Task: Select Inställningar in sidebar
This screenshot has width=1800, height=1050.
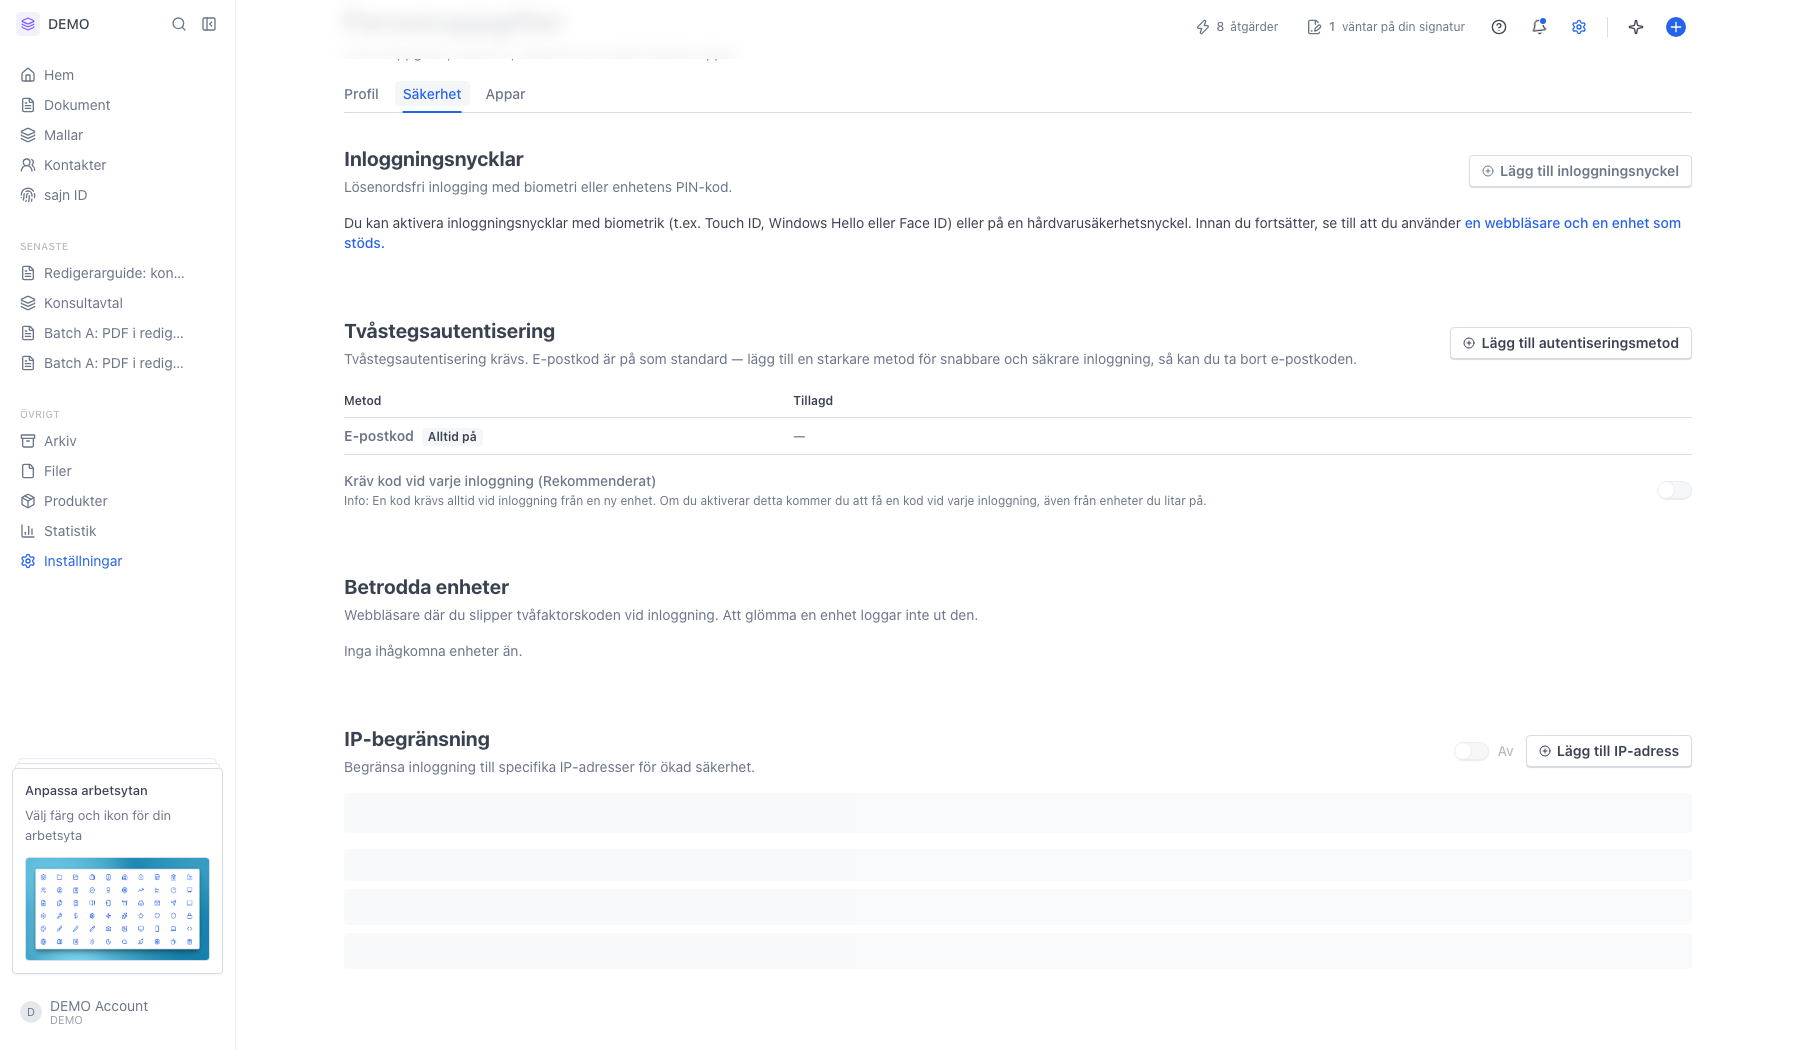Action: [117, 561]
